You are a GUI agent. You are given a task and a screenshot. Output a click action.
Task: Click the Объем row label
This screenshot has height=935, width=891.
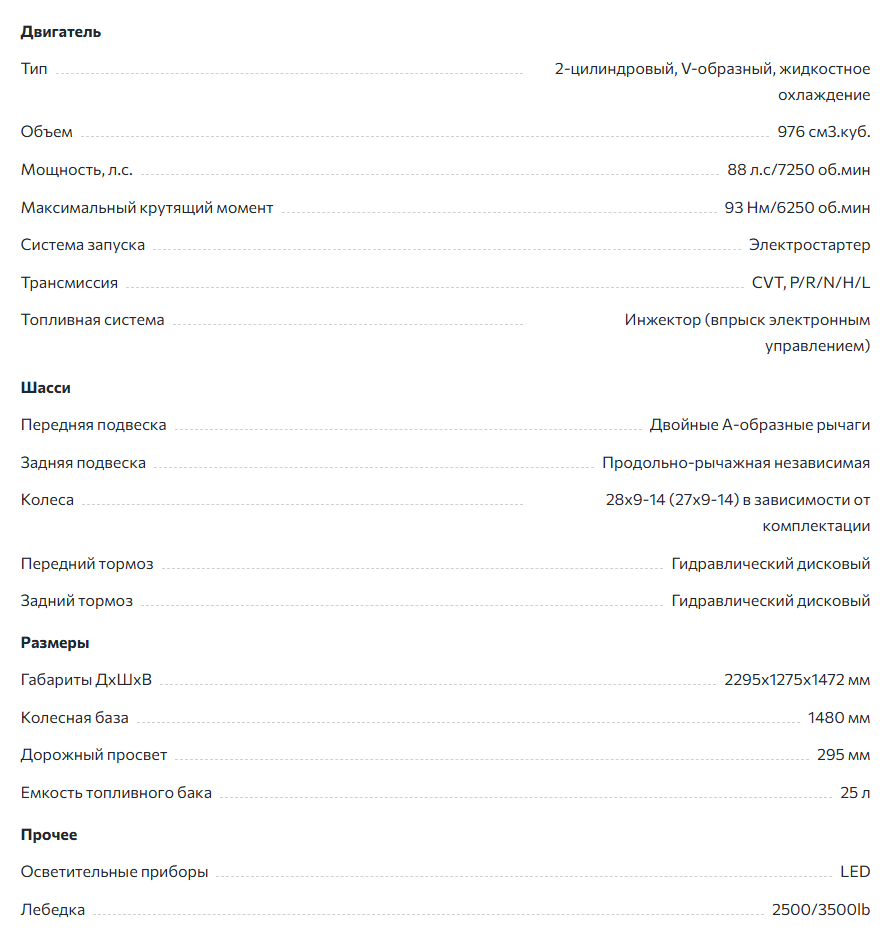pos(47,132)
